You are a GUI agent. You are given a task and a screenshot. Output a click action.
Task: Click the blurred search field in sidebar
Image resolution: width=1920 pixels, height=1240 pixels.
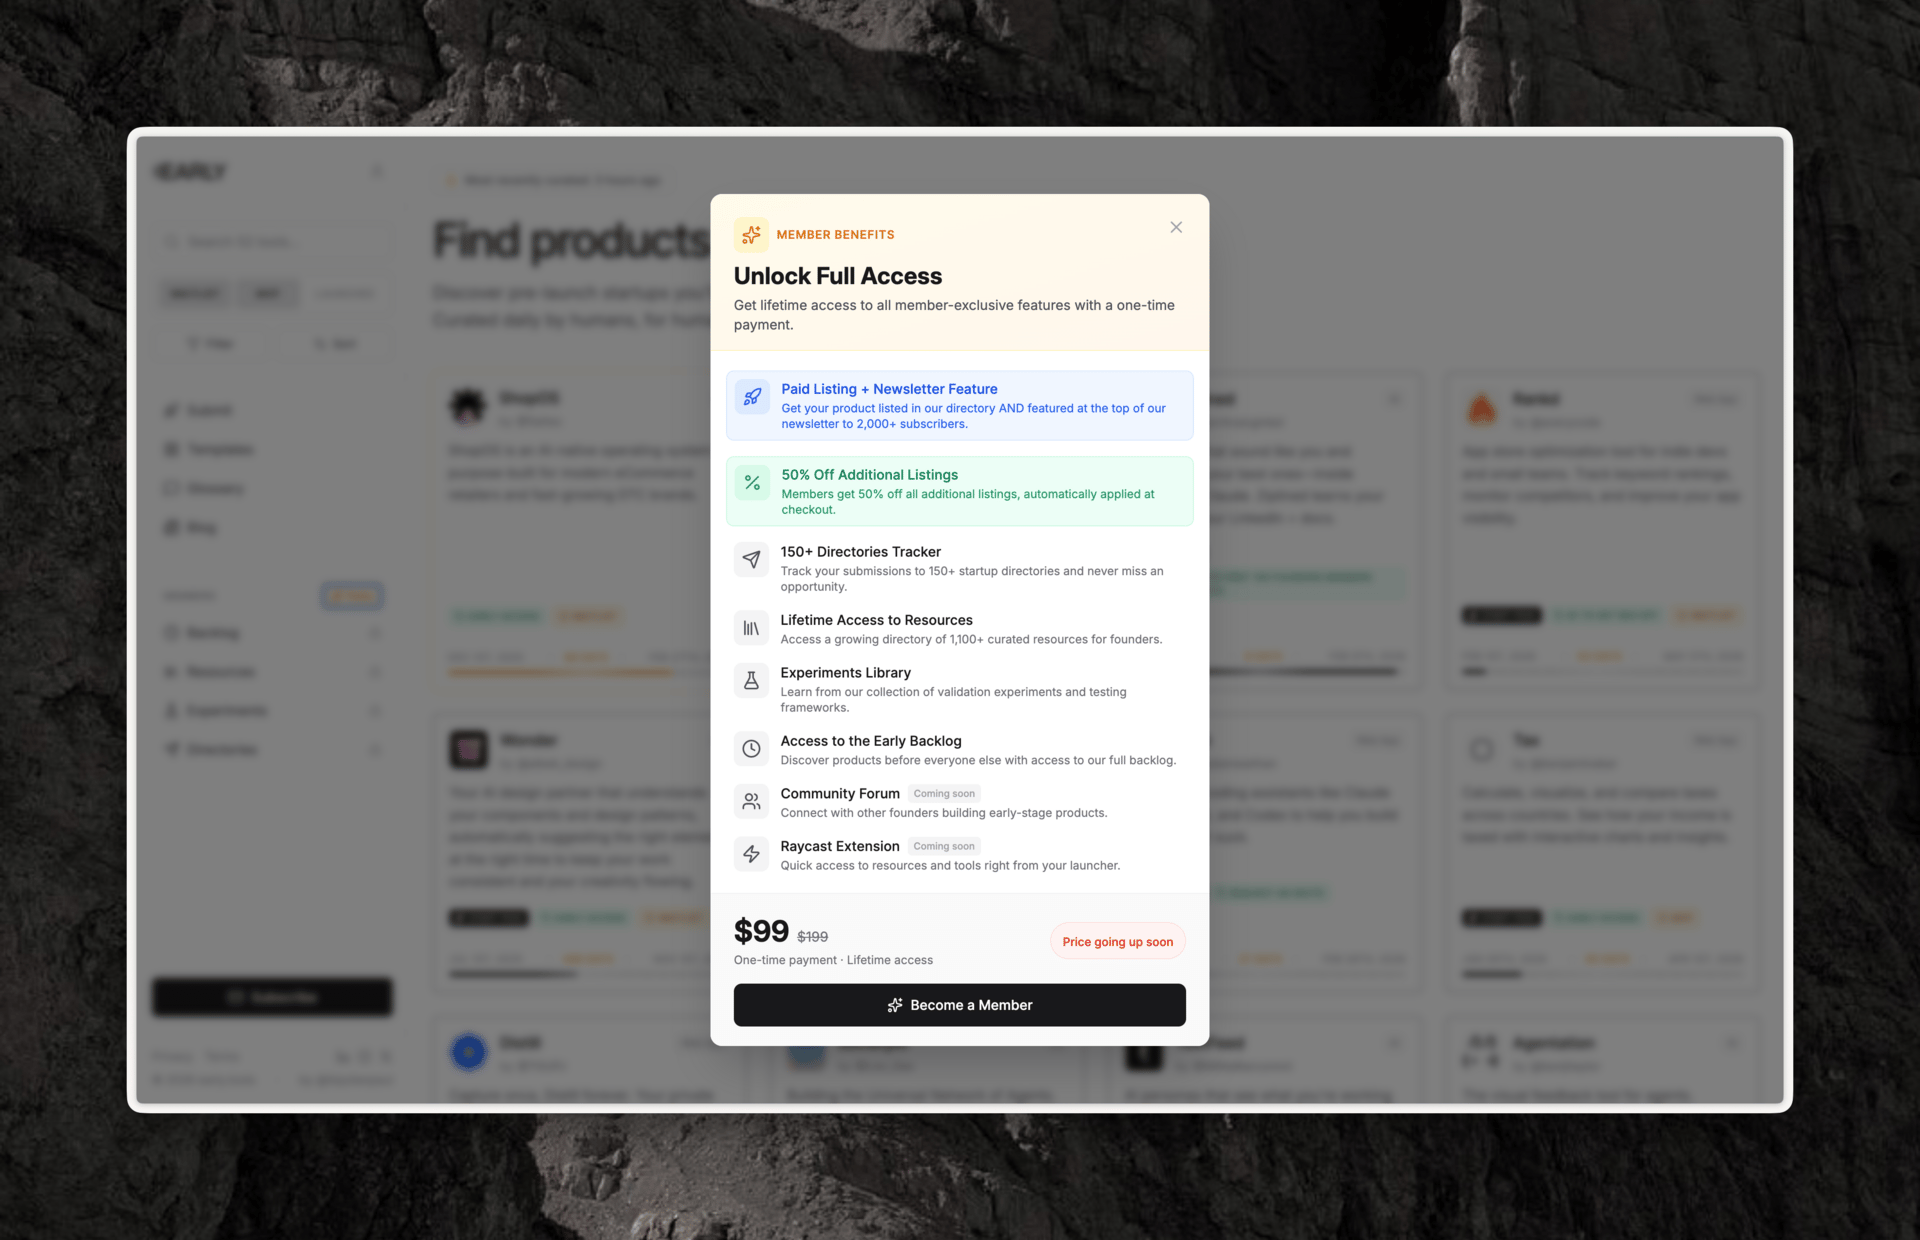pos(272,242)
